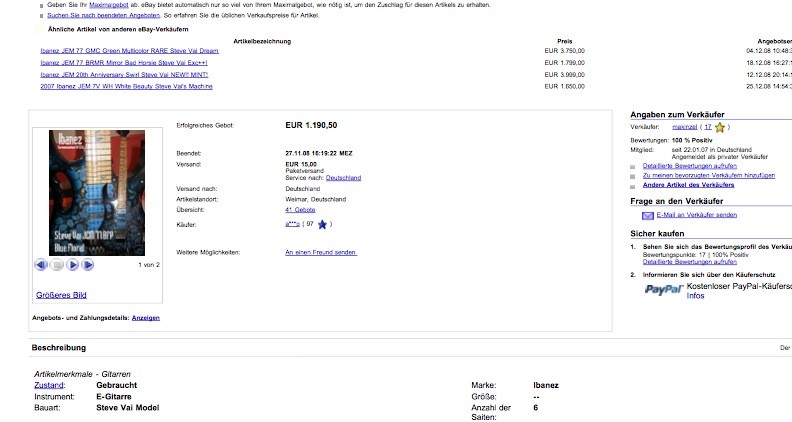Advance to next image with play arrow
This screenshot has width=792, height=422.
click(x=72, y=264)
